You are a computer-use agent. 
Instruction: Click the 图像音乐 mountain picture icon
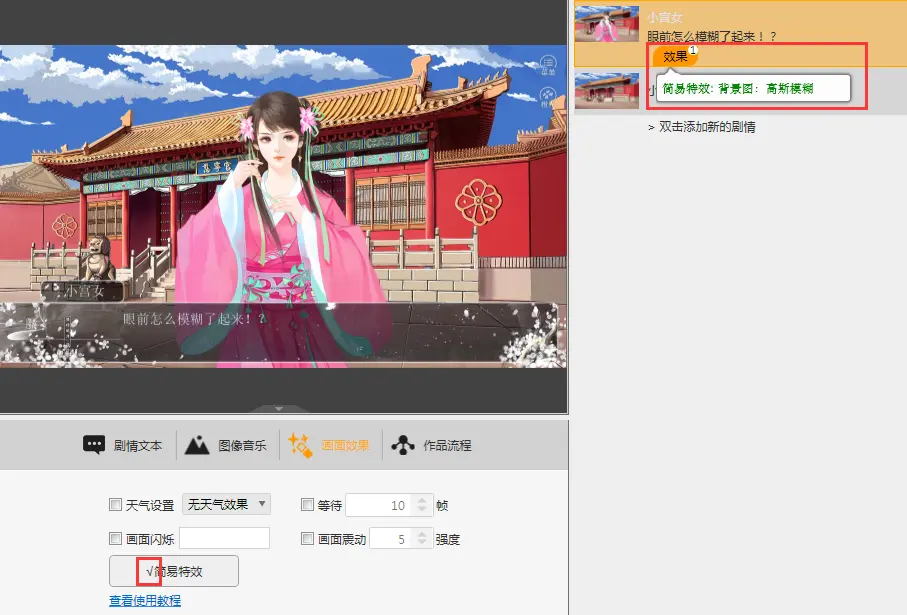[x=197, y=445]
